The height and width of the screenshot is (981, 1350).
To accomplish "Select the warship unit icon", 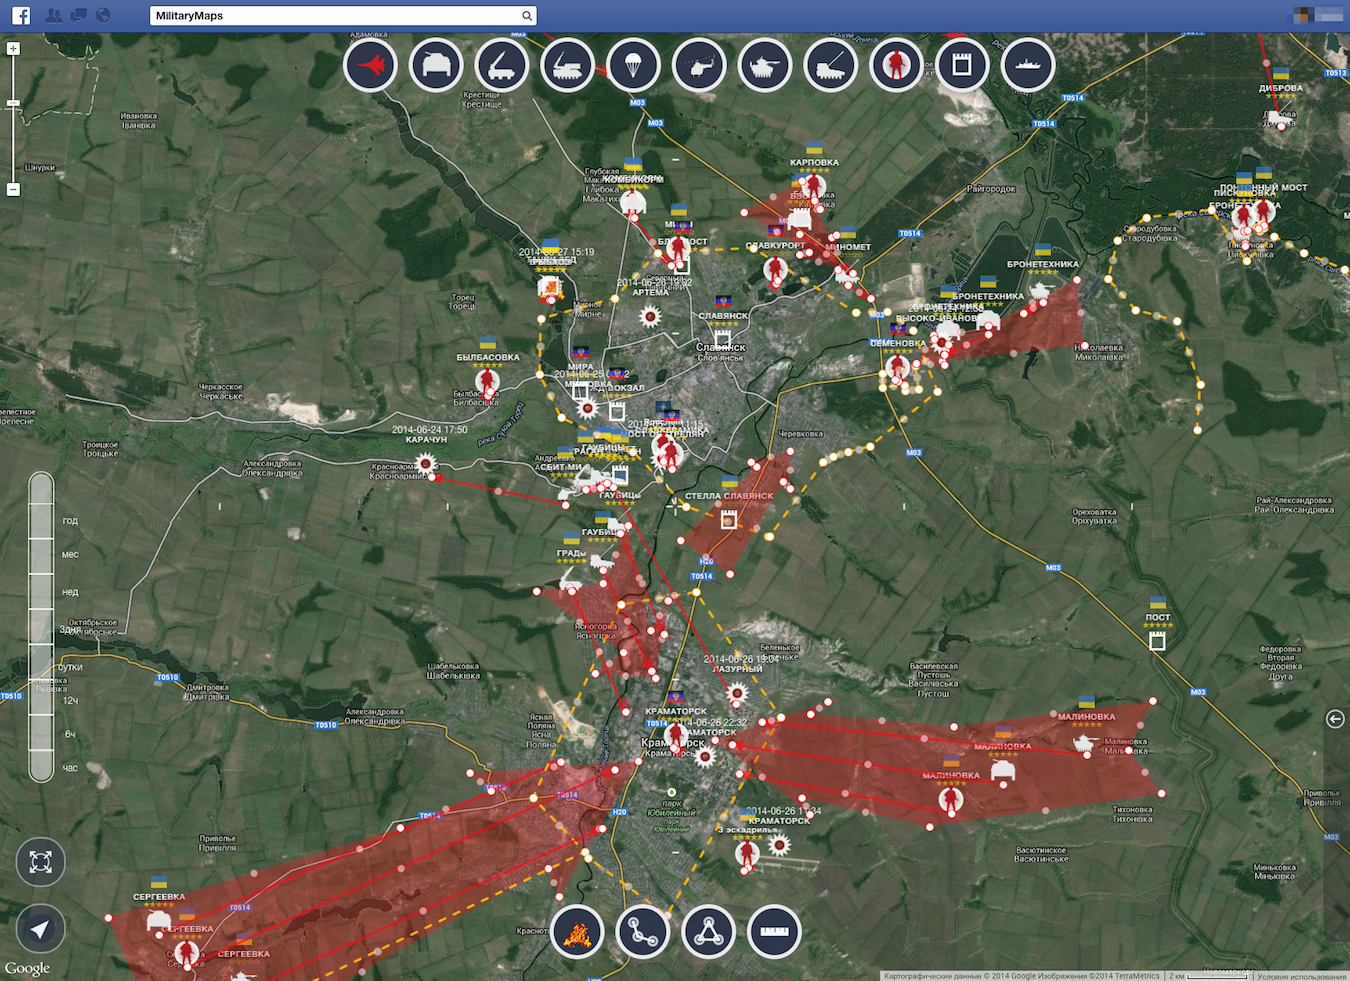I will click(1028, 66).
